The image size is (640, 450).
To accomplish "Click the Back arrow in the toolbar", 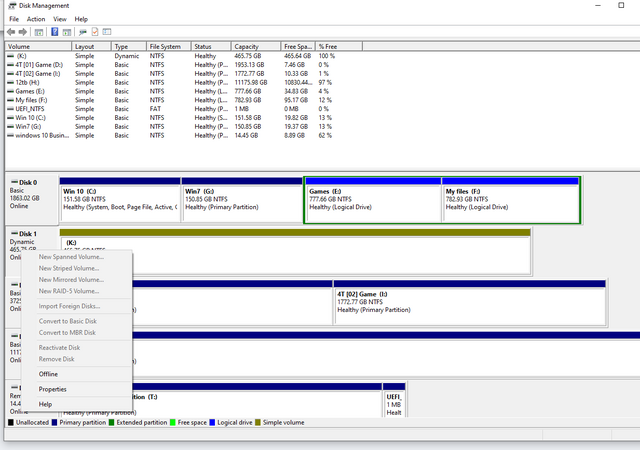I will [x=10, y=32].
